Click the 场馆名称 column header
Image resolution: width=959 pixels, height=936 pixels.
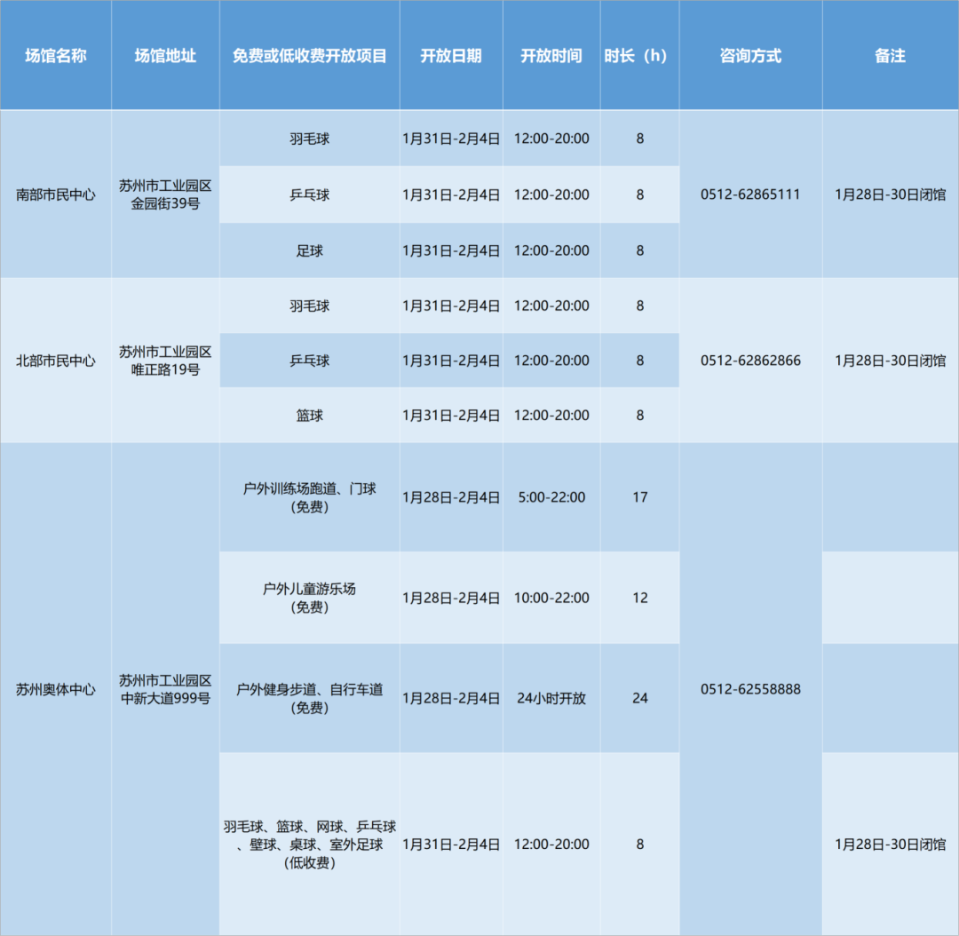[x=55, y=56]
